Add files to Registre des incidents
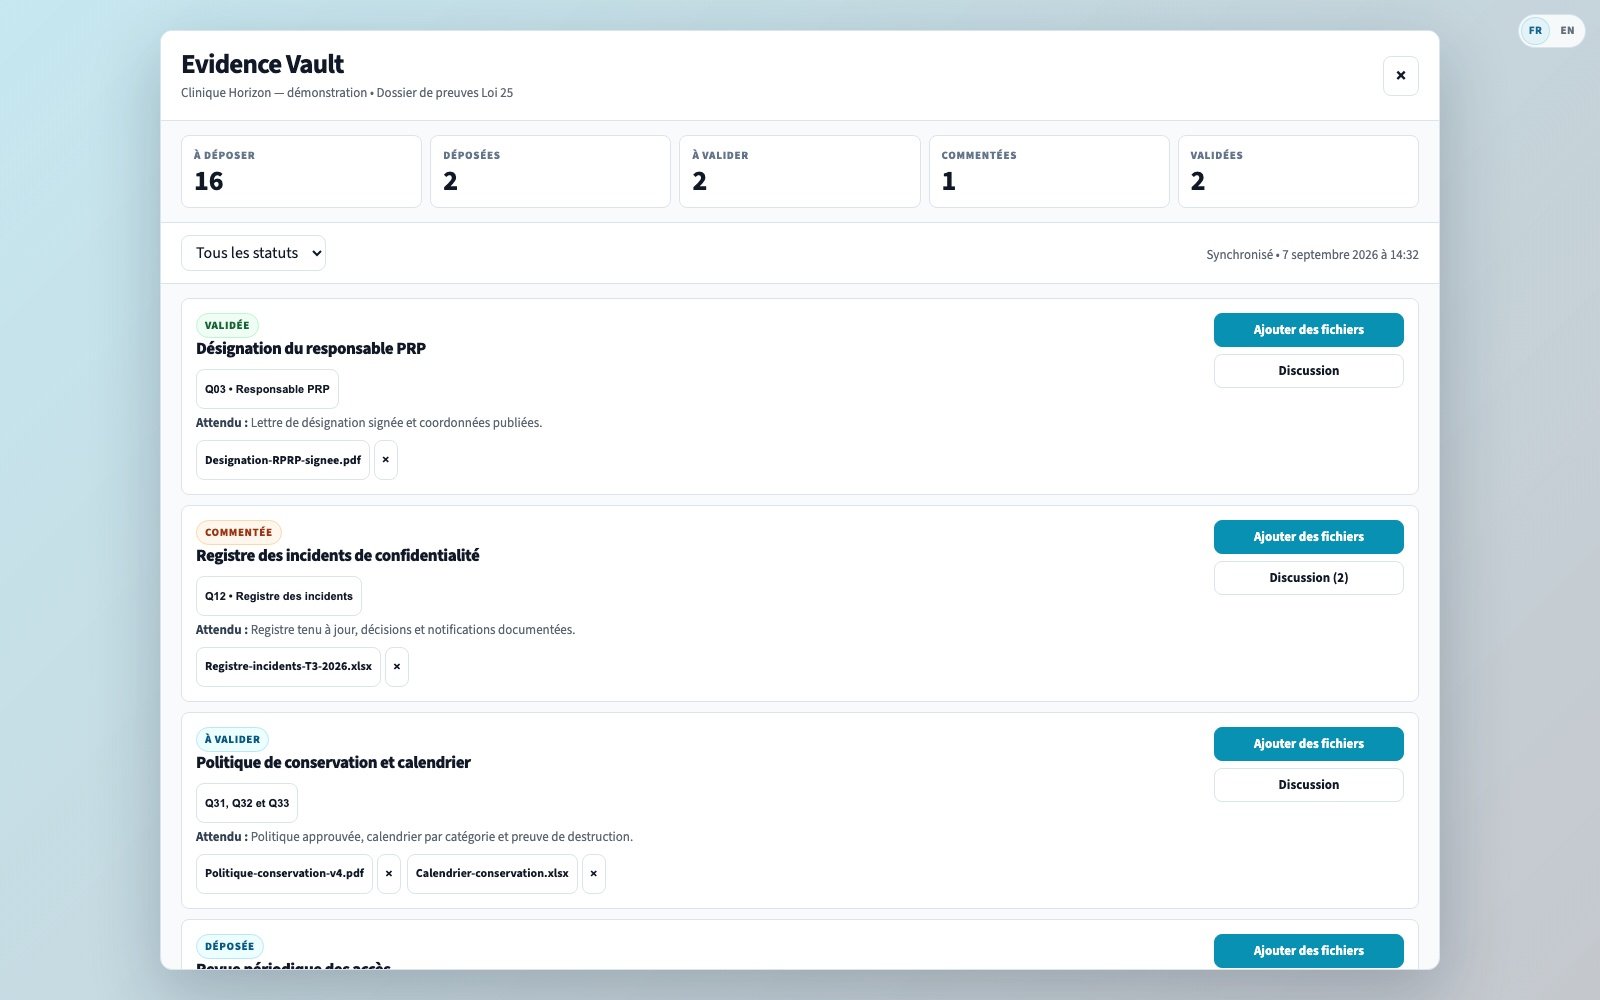 [1308, 537]
